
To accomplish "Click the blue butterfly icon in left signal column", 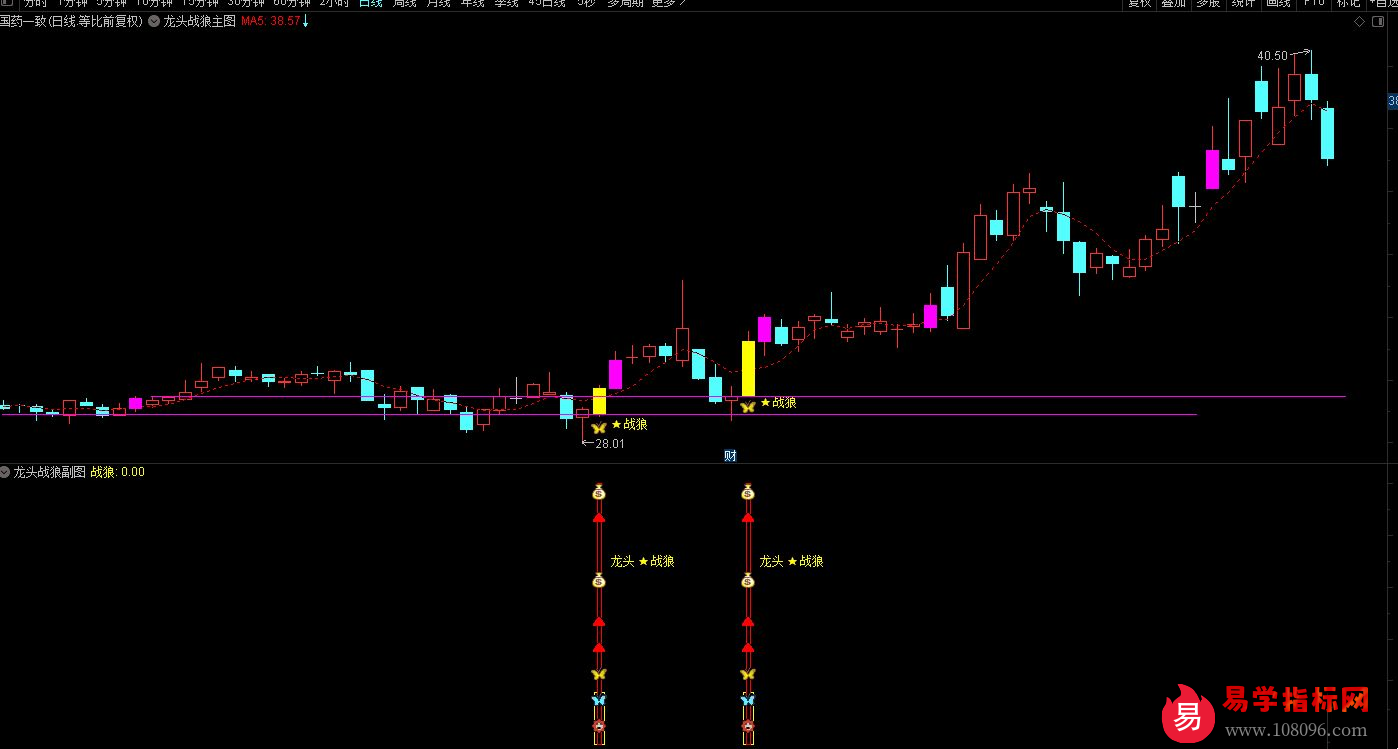I will pos(599,700).
